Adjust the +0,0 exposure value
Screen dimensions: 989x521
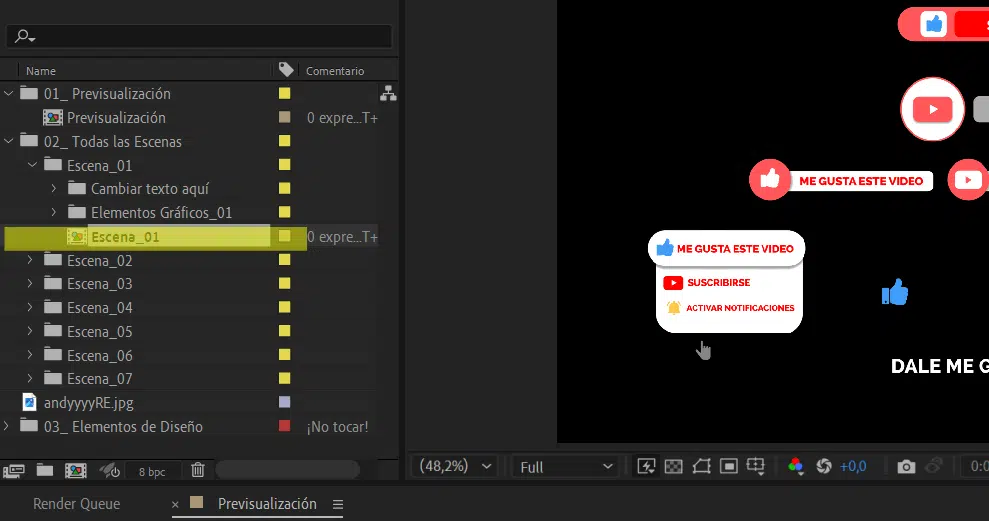(853, 466)
